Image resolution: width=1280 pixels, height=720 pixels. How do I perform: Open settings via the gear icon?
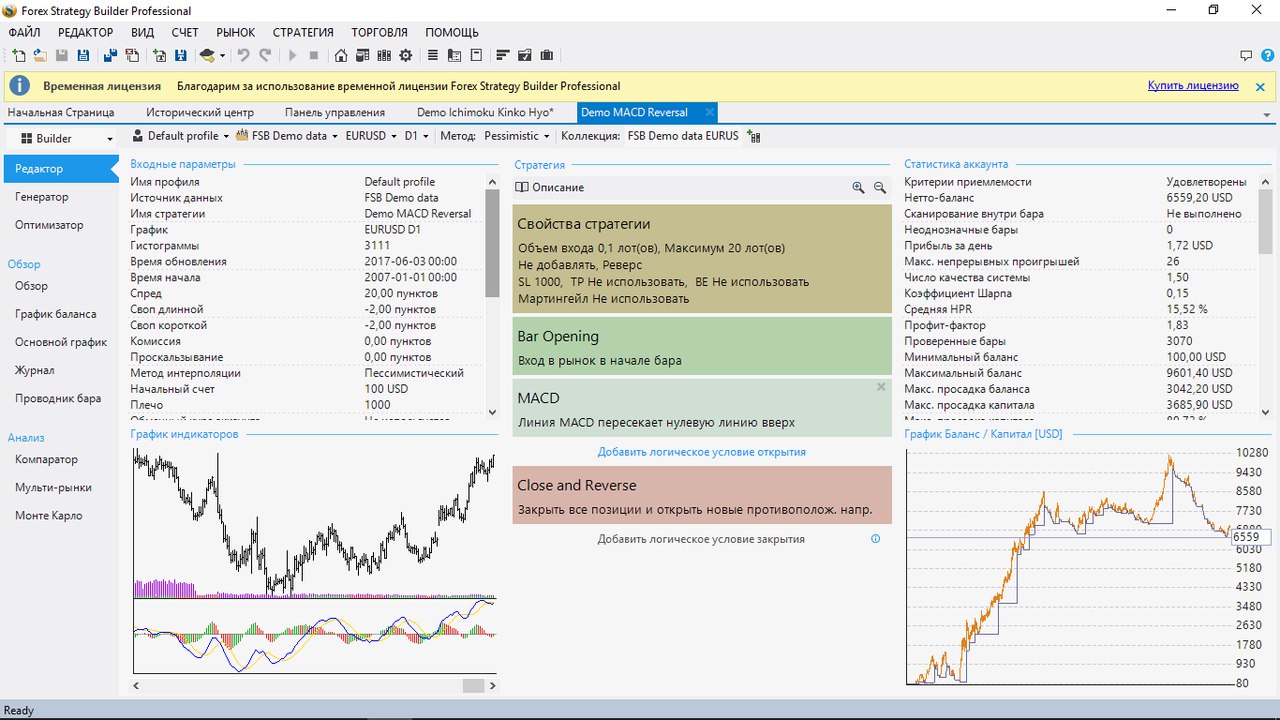click(x=405, y=56)
